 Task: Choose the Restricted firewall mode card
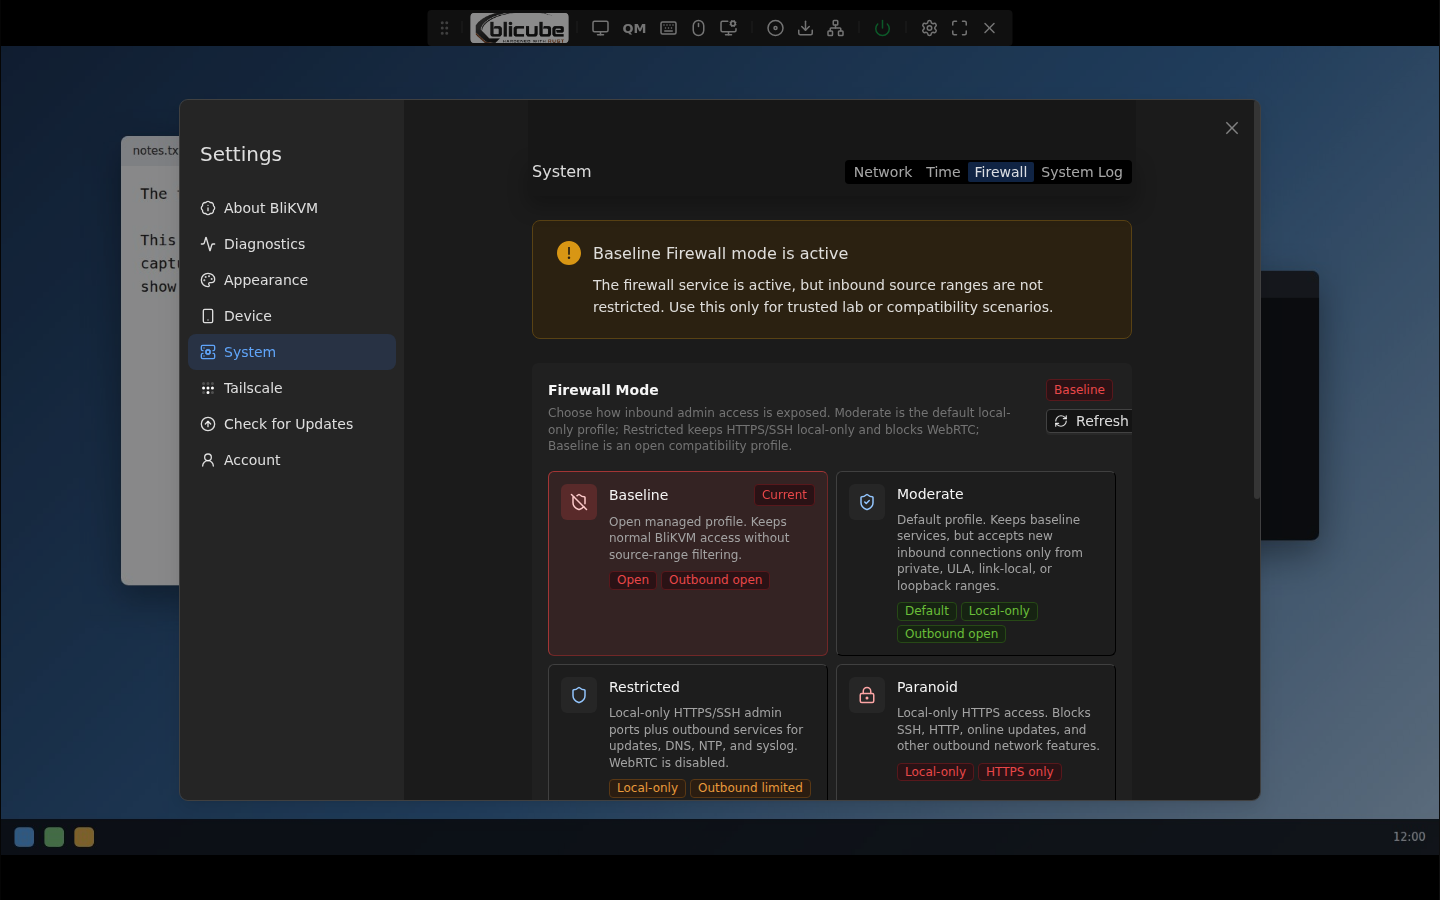688,732
